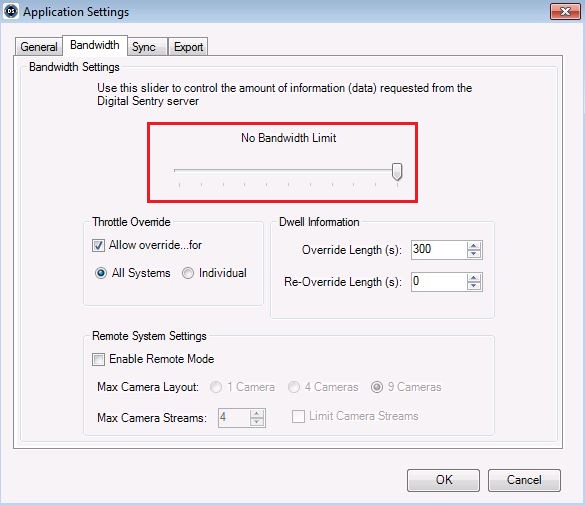Click the 'Re-Override Length (s):' label

click(x=343, y=282)
